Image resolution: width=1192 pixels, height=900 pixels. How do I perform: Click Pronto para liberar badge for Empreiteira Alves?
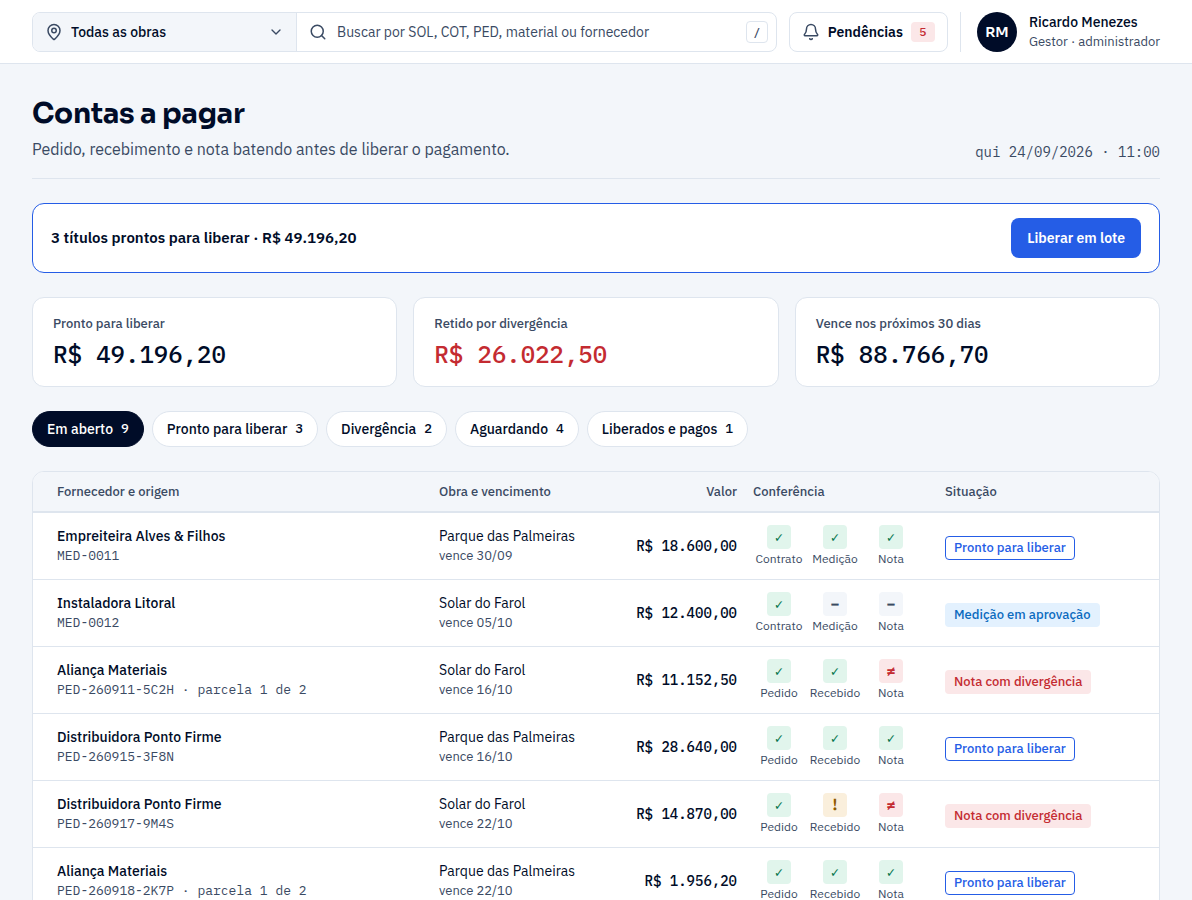point(1010,548)
